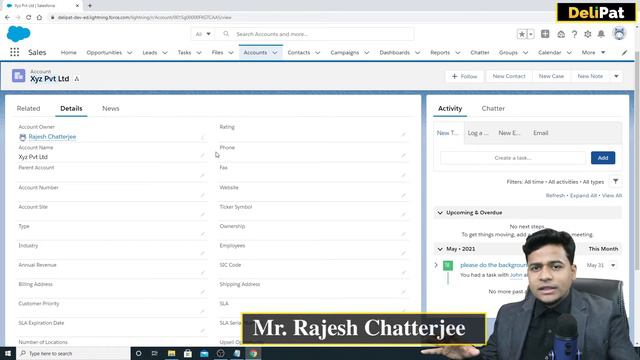
Task: Expand the Leads nav dropdown
Action: coord(165,53)
